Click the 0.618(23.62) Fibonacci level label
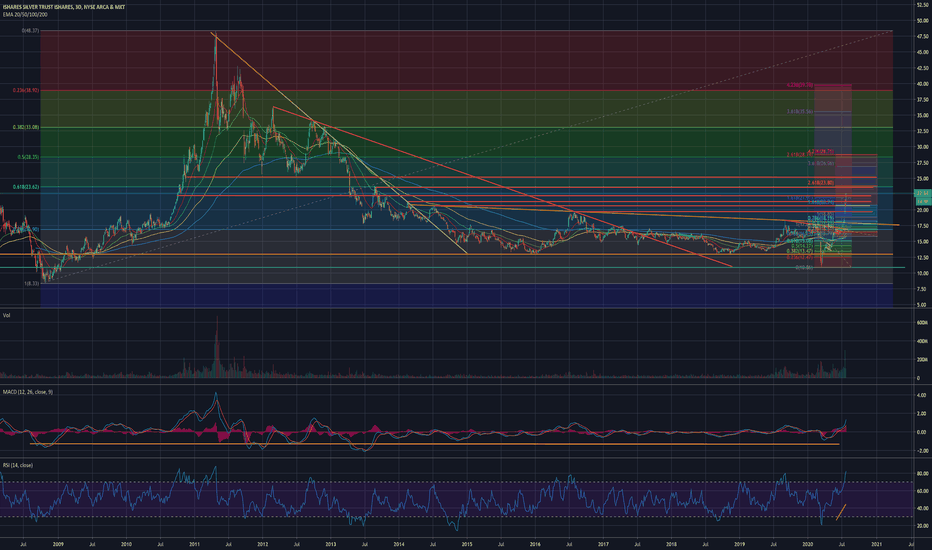The width and height of the screenshot is (932, 550). [x=26, y=187]
